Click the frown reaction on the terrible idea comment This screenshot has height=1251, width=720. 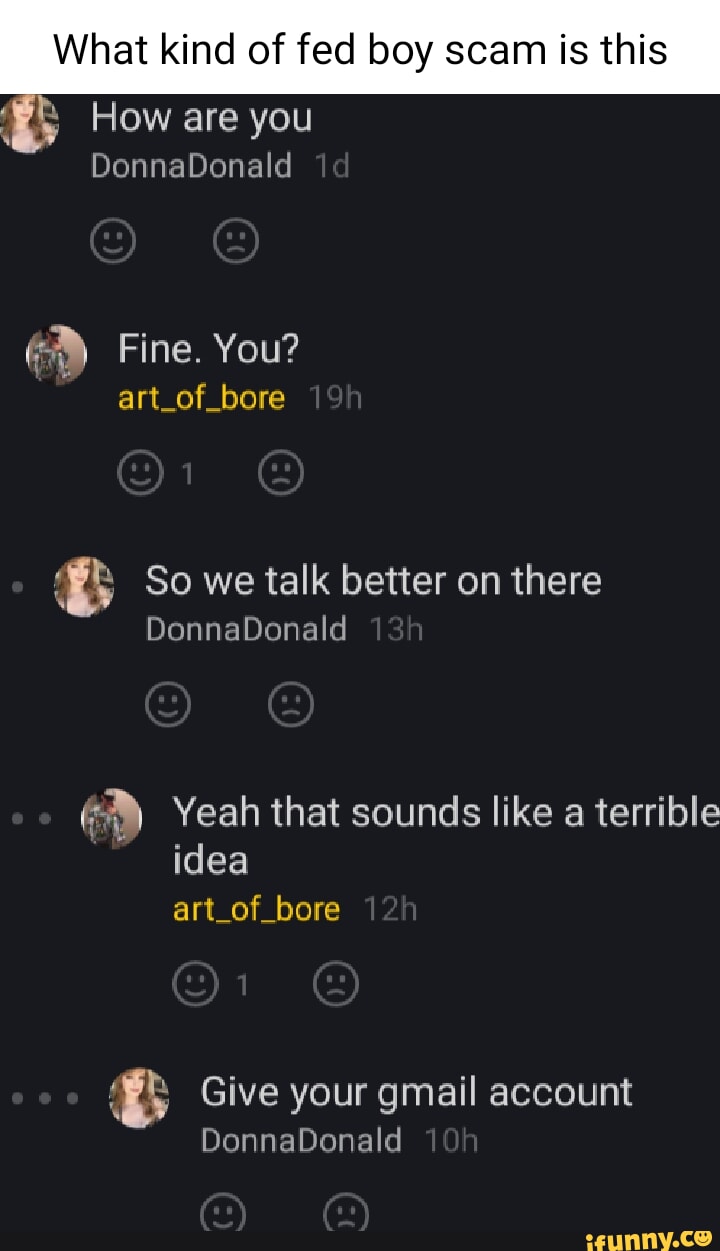338,983
